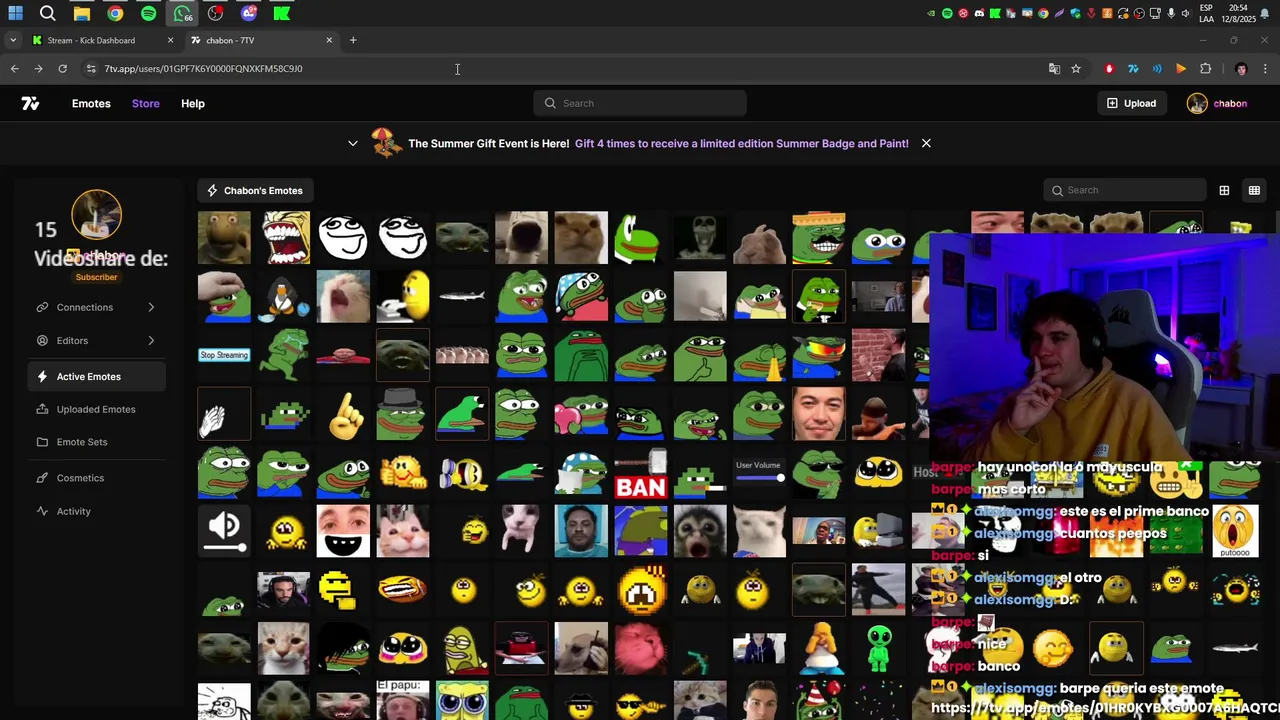Open Spotify from the taskbar
This screenshot has height=720, width=1280.
(x=148, y=13)
